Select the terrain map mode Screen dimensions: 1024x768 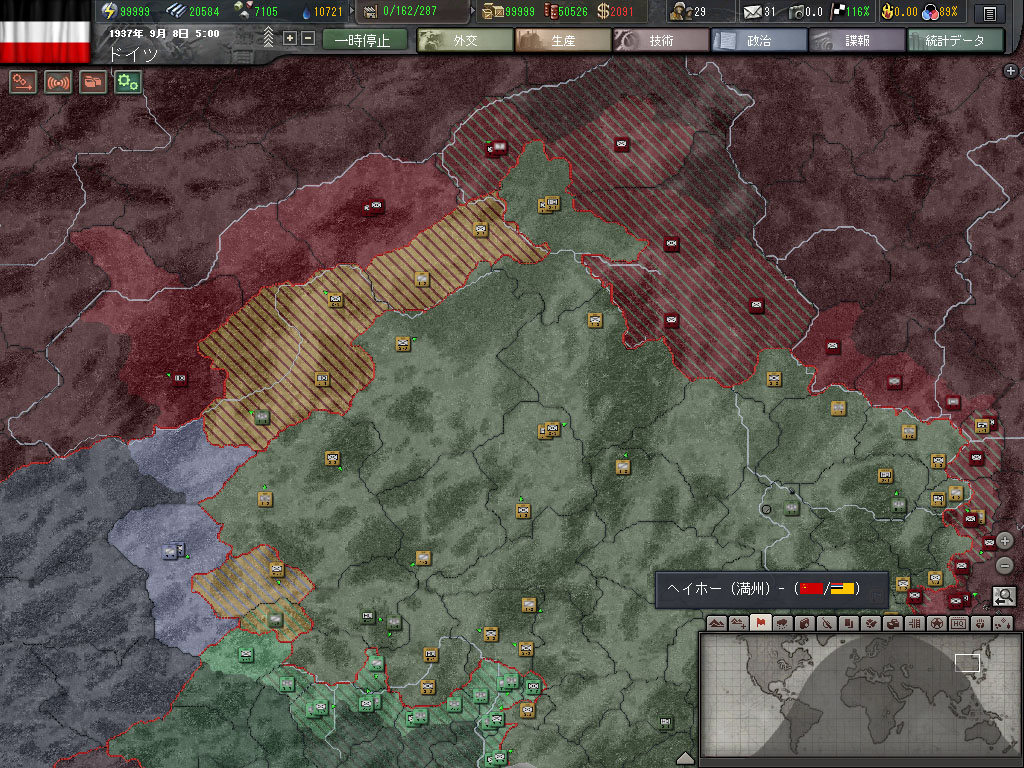tap(716, 624)
